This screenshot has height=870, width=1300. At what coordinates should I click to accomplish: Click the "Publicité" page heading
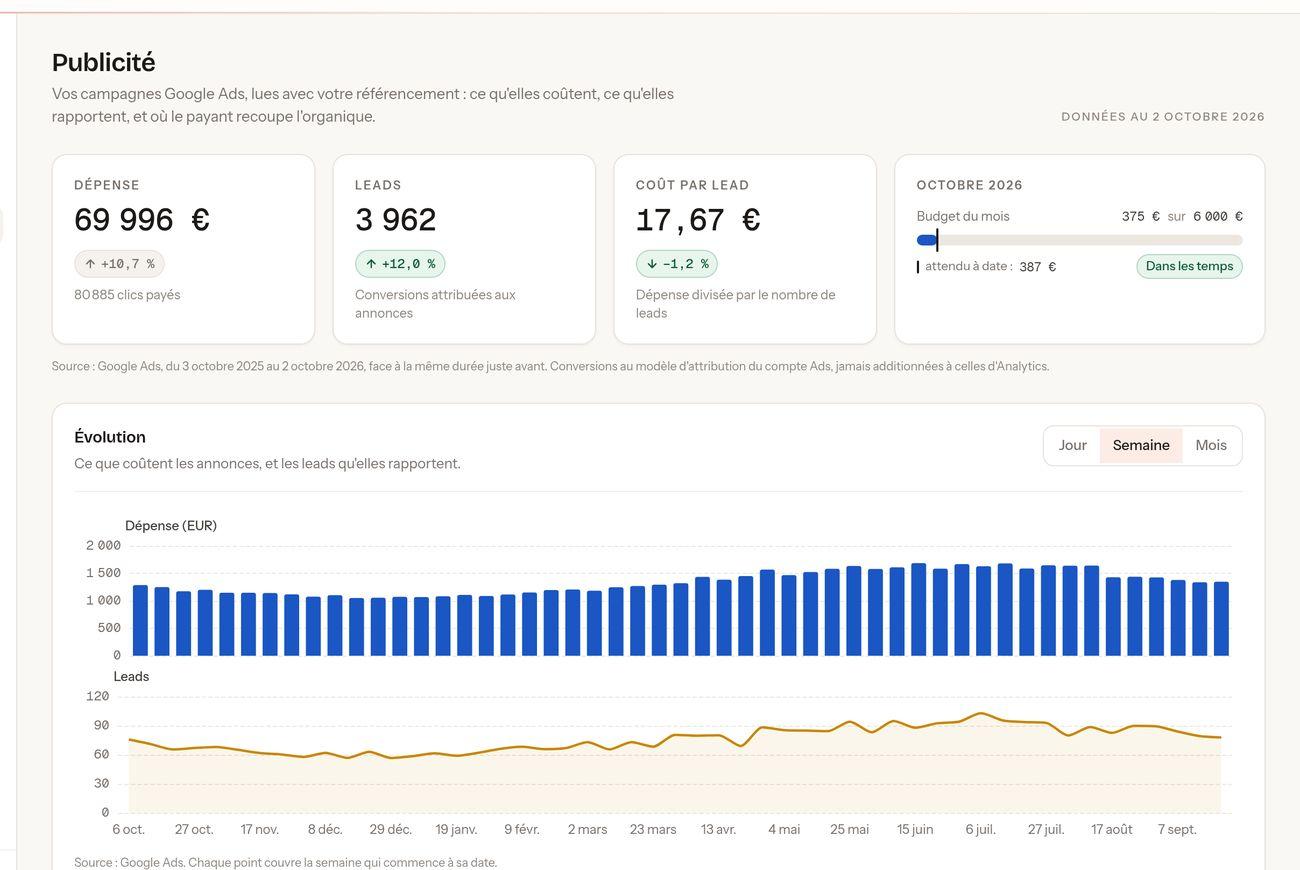(x=104, y=62)
